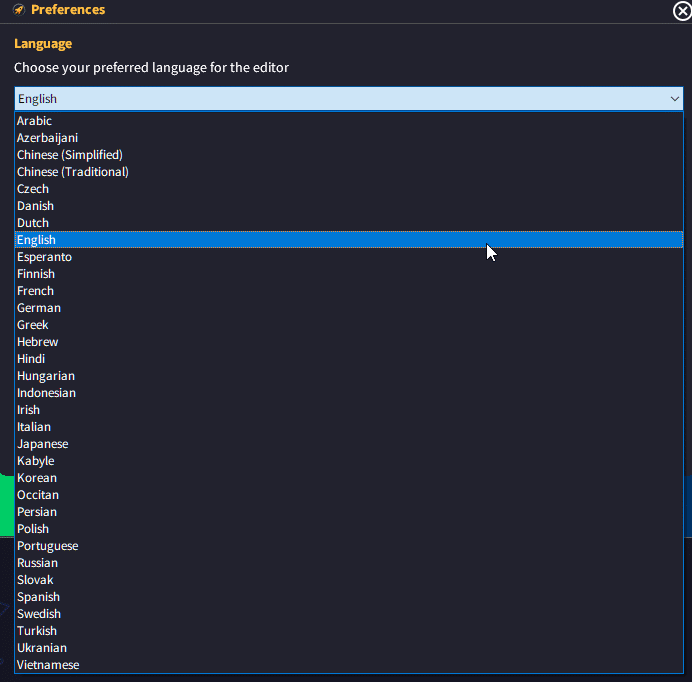Screen dimensions: 692x682
Task: Select Greek language option
Action: pyautogui.click(x=349, y=324)
